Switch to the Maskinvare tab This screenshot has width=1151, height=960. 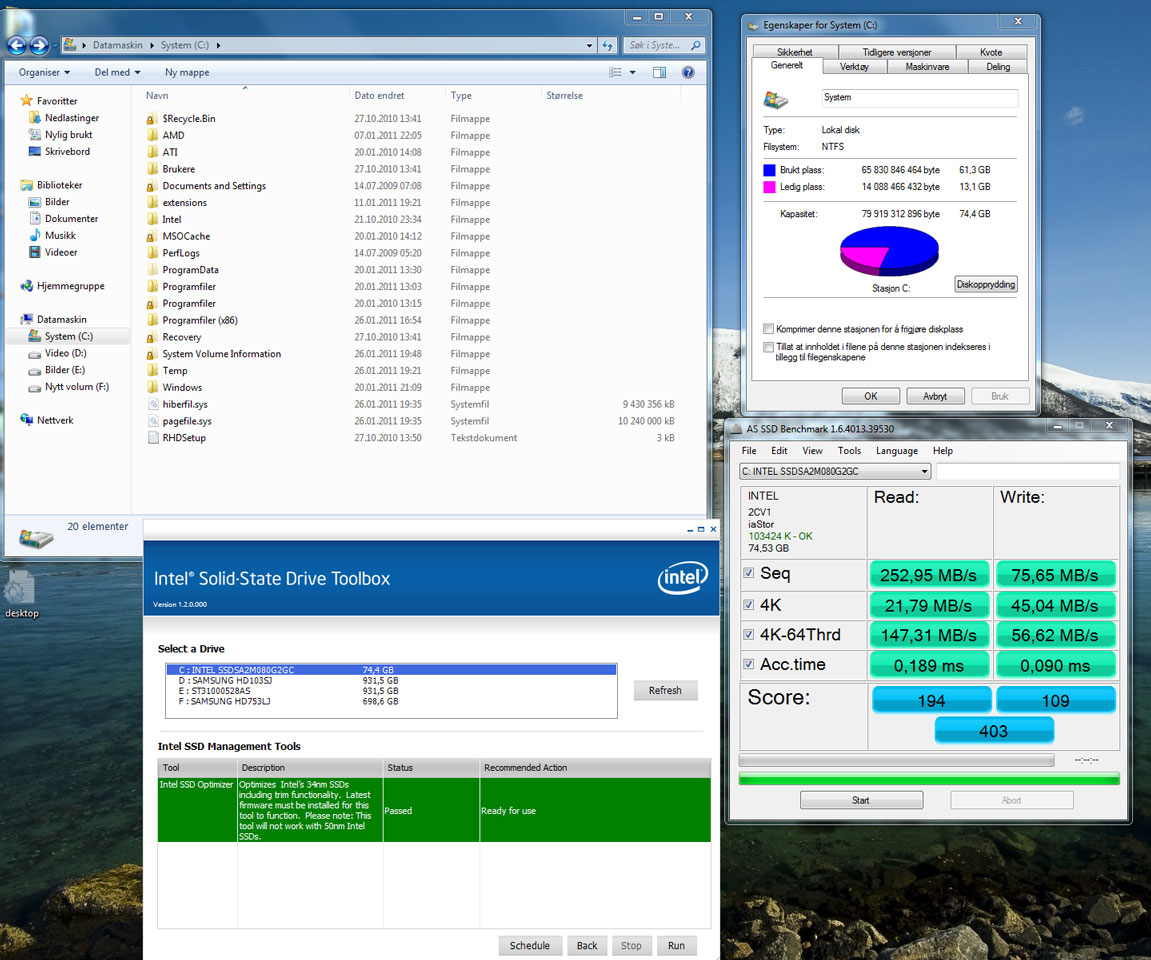pyautogui.click(x=927, y=67)
